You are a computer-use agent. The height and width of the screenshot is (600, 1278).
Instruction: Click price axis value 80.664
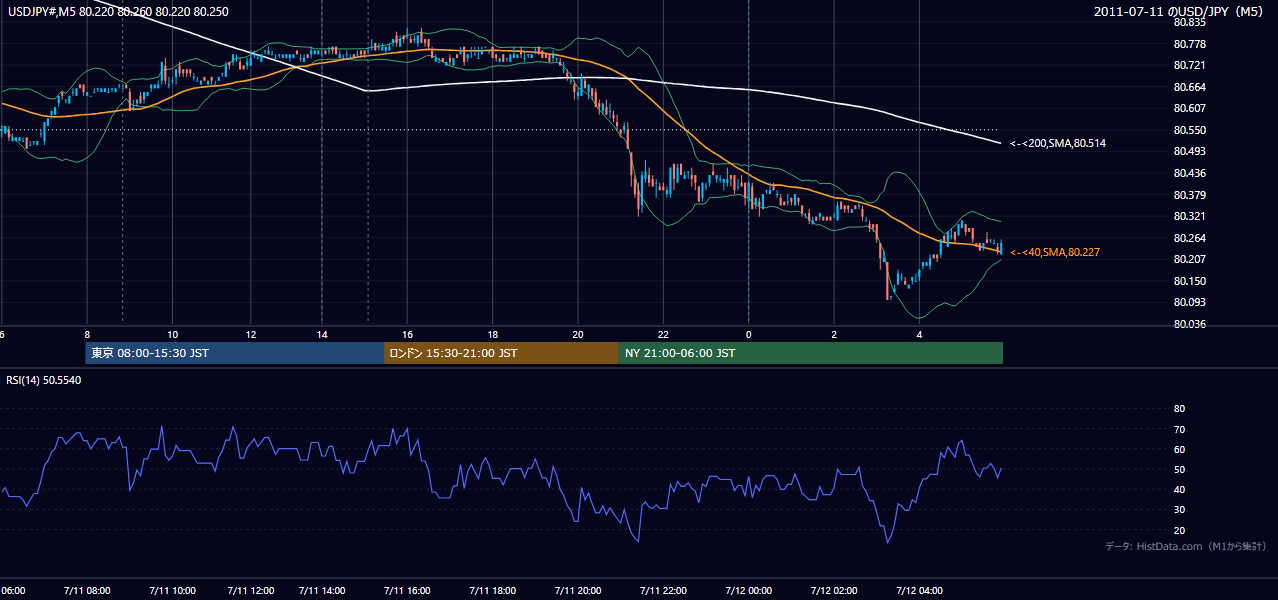tap(1190, 87)
